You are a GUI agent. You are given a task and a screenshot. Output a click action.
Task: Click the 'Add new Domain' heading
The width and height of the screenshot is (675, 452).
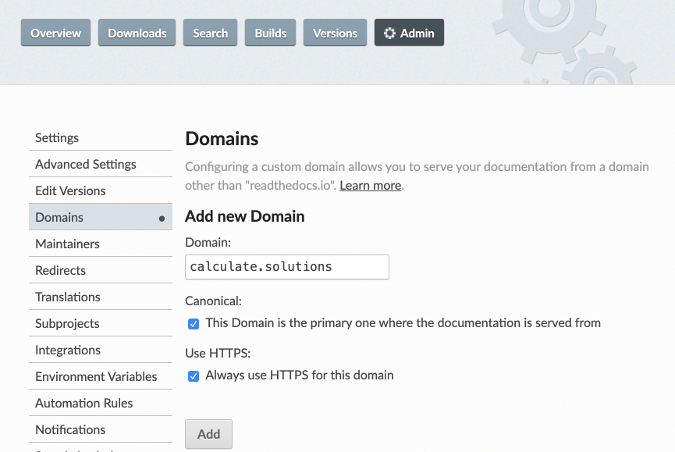pyautogui.click(x=245, y=216)
